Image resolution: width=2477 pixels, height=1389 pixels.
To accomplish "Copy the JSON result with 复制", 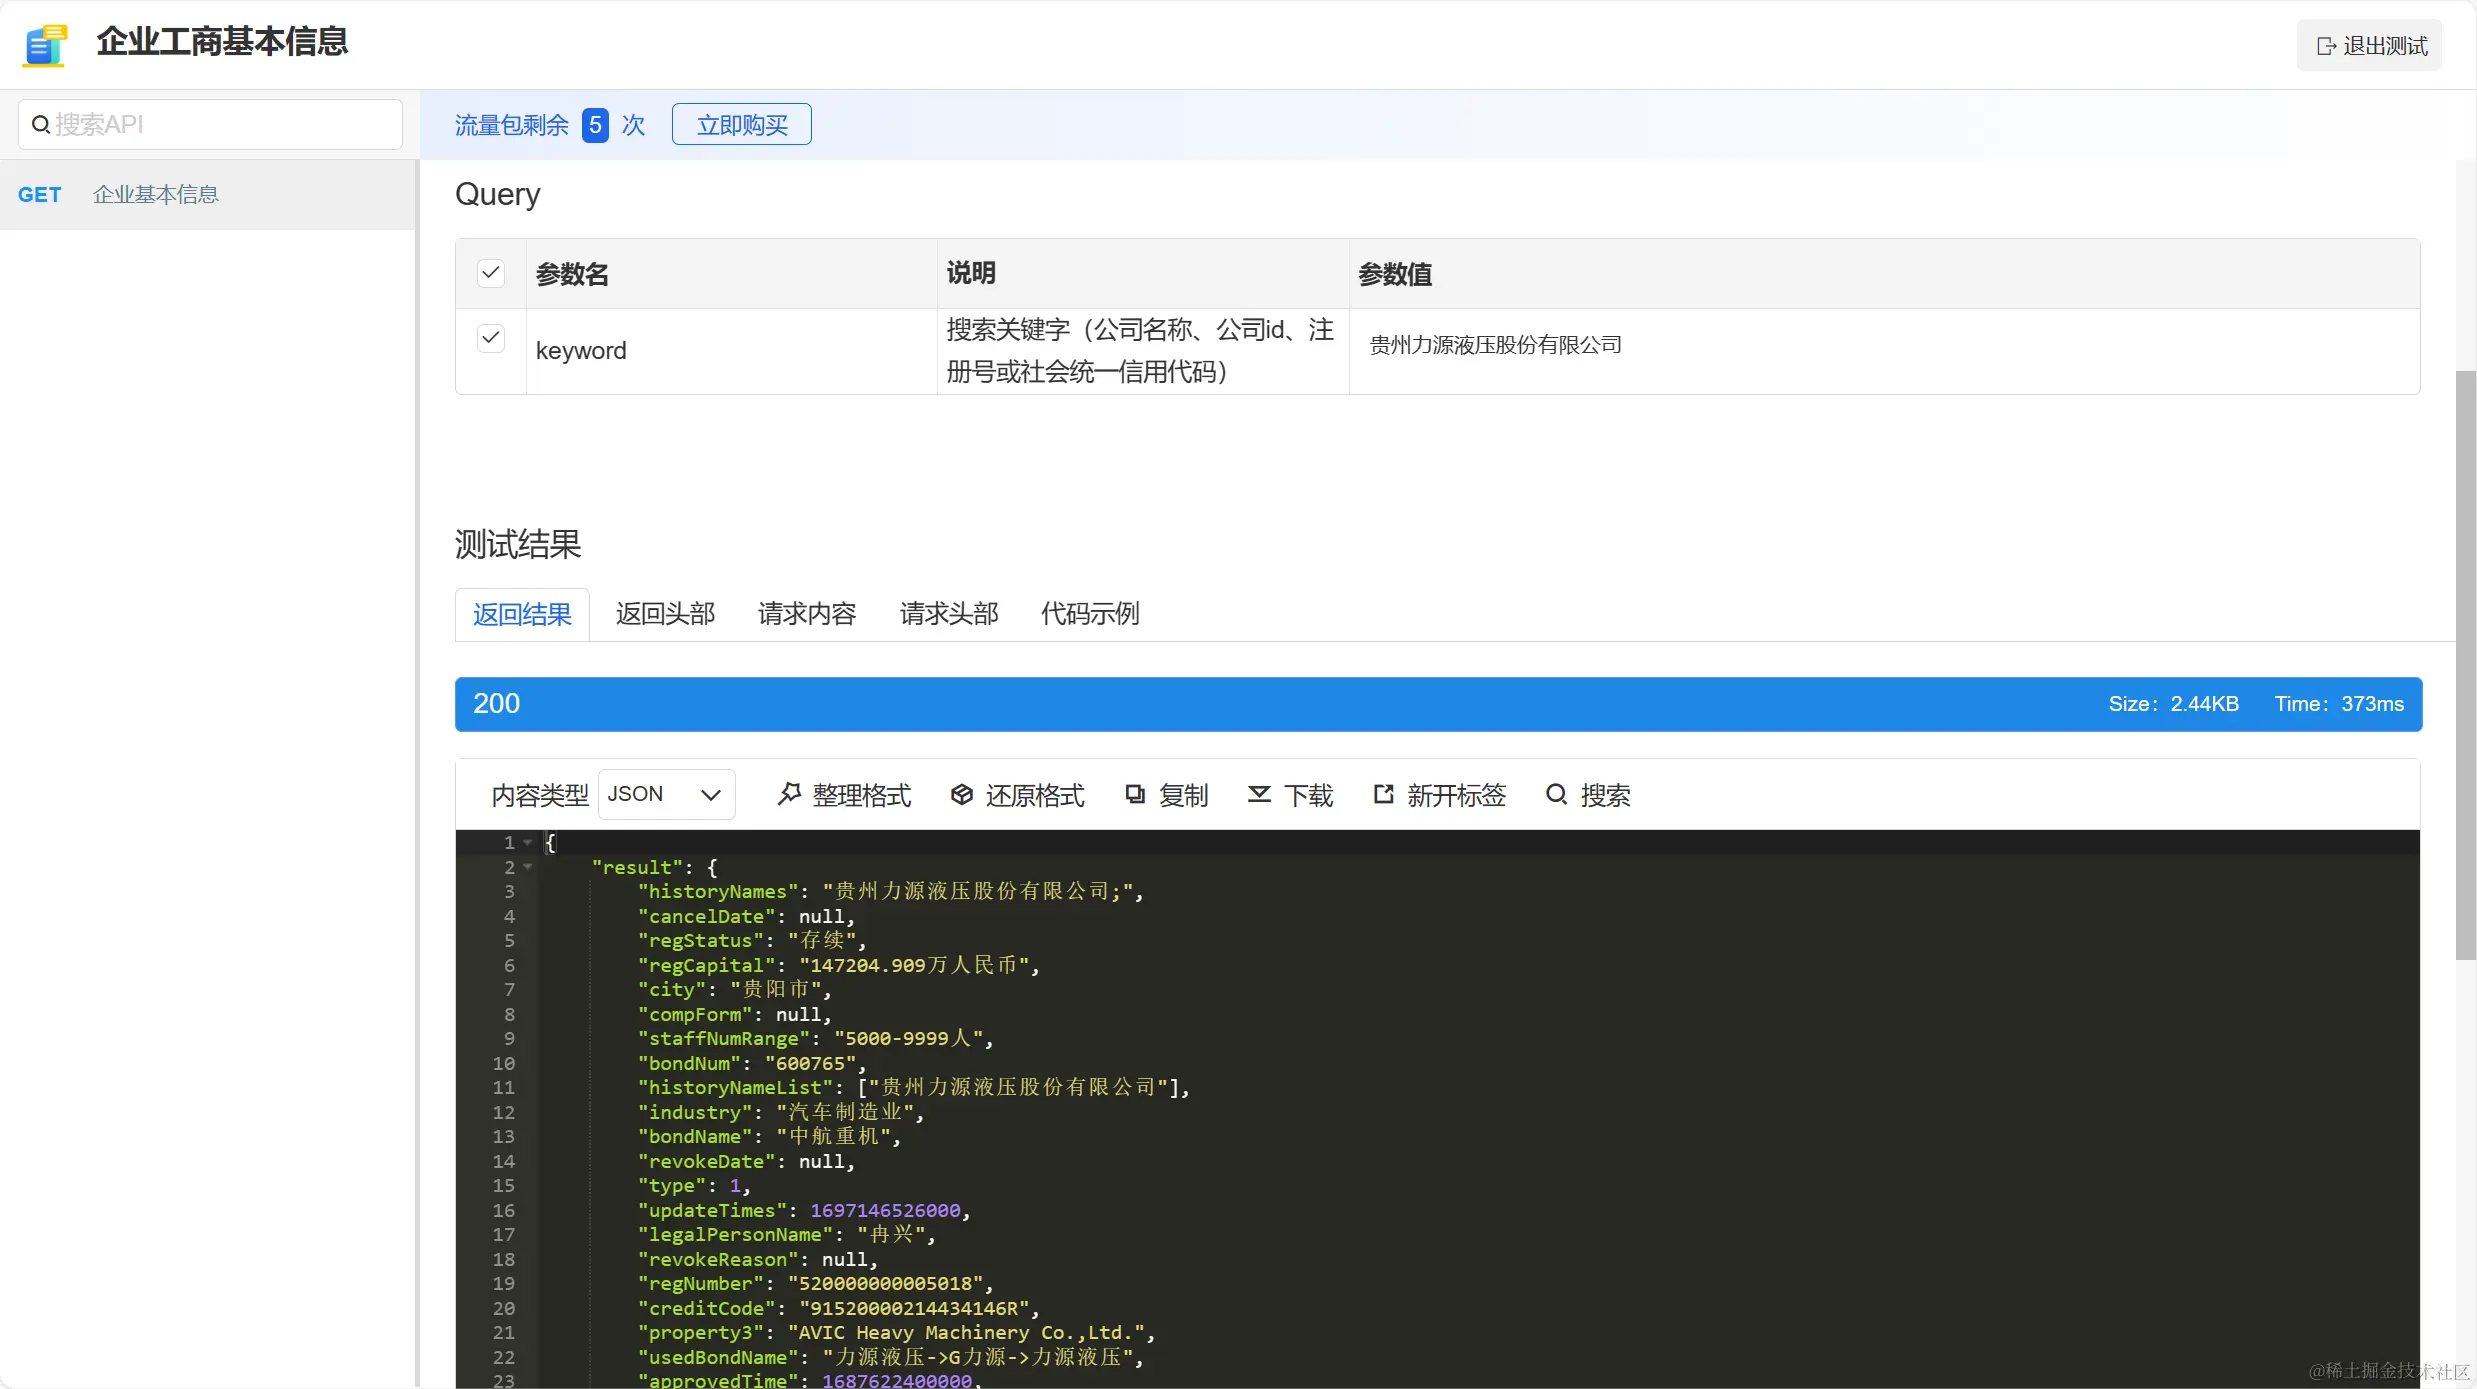I will (1135, 794).
